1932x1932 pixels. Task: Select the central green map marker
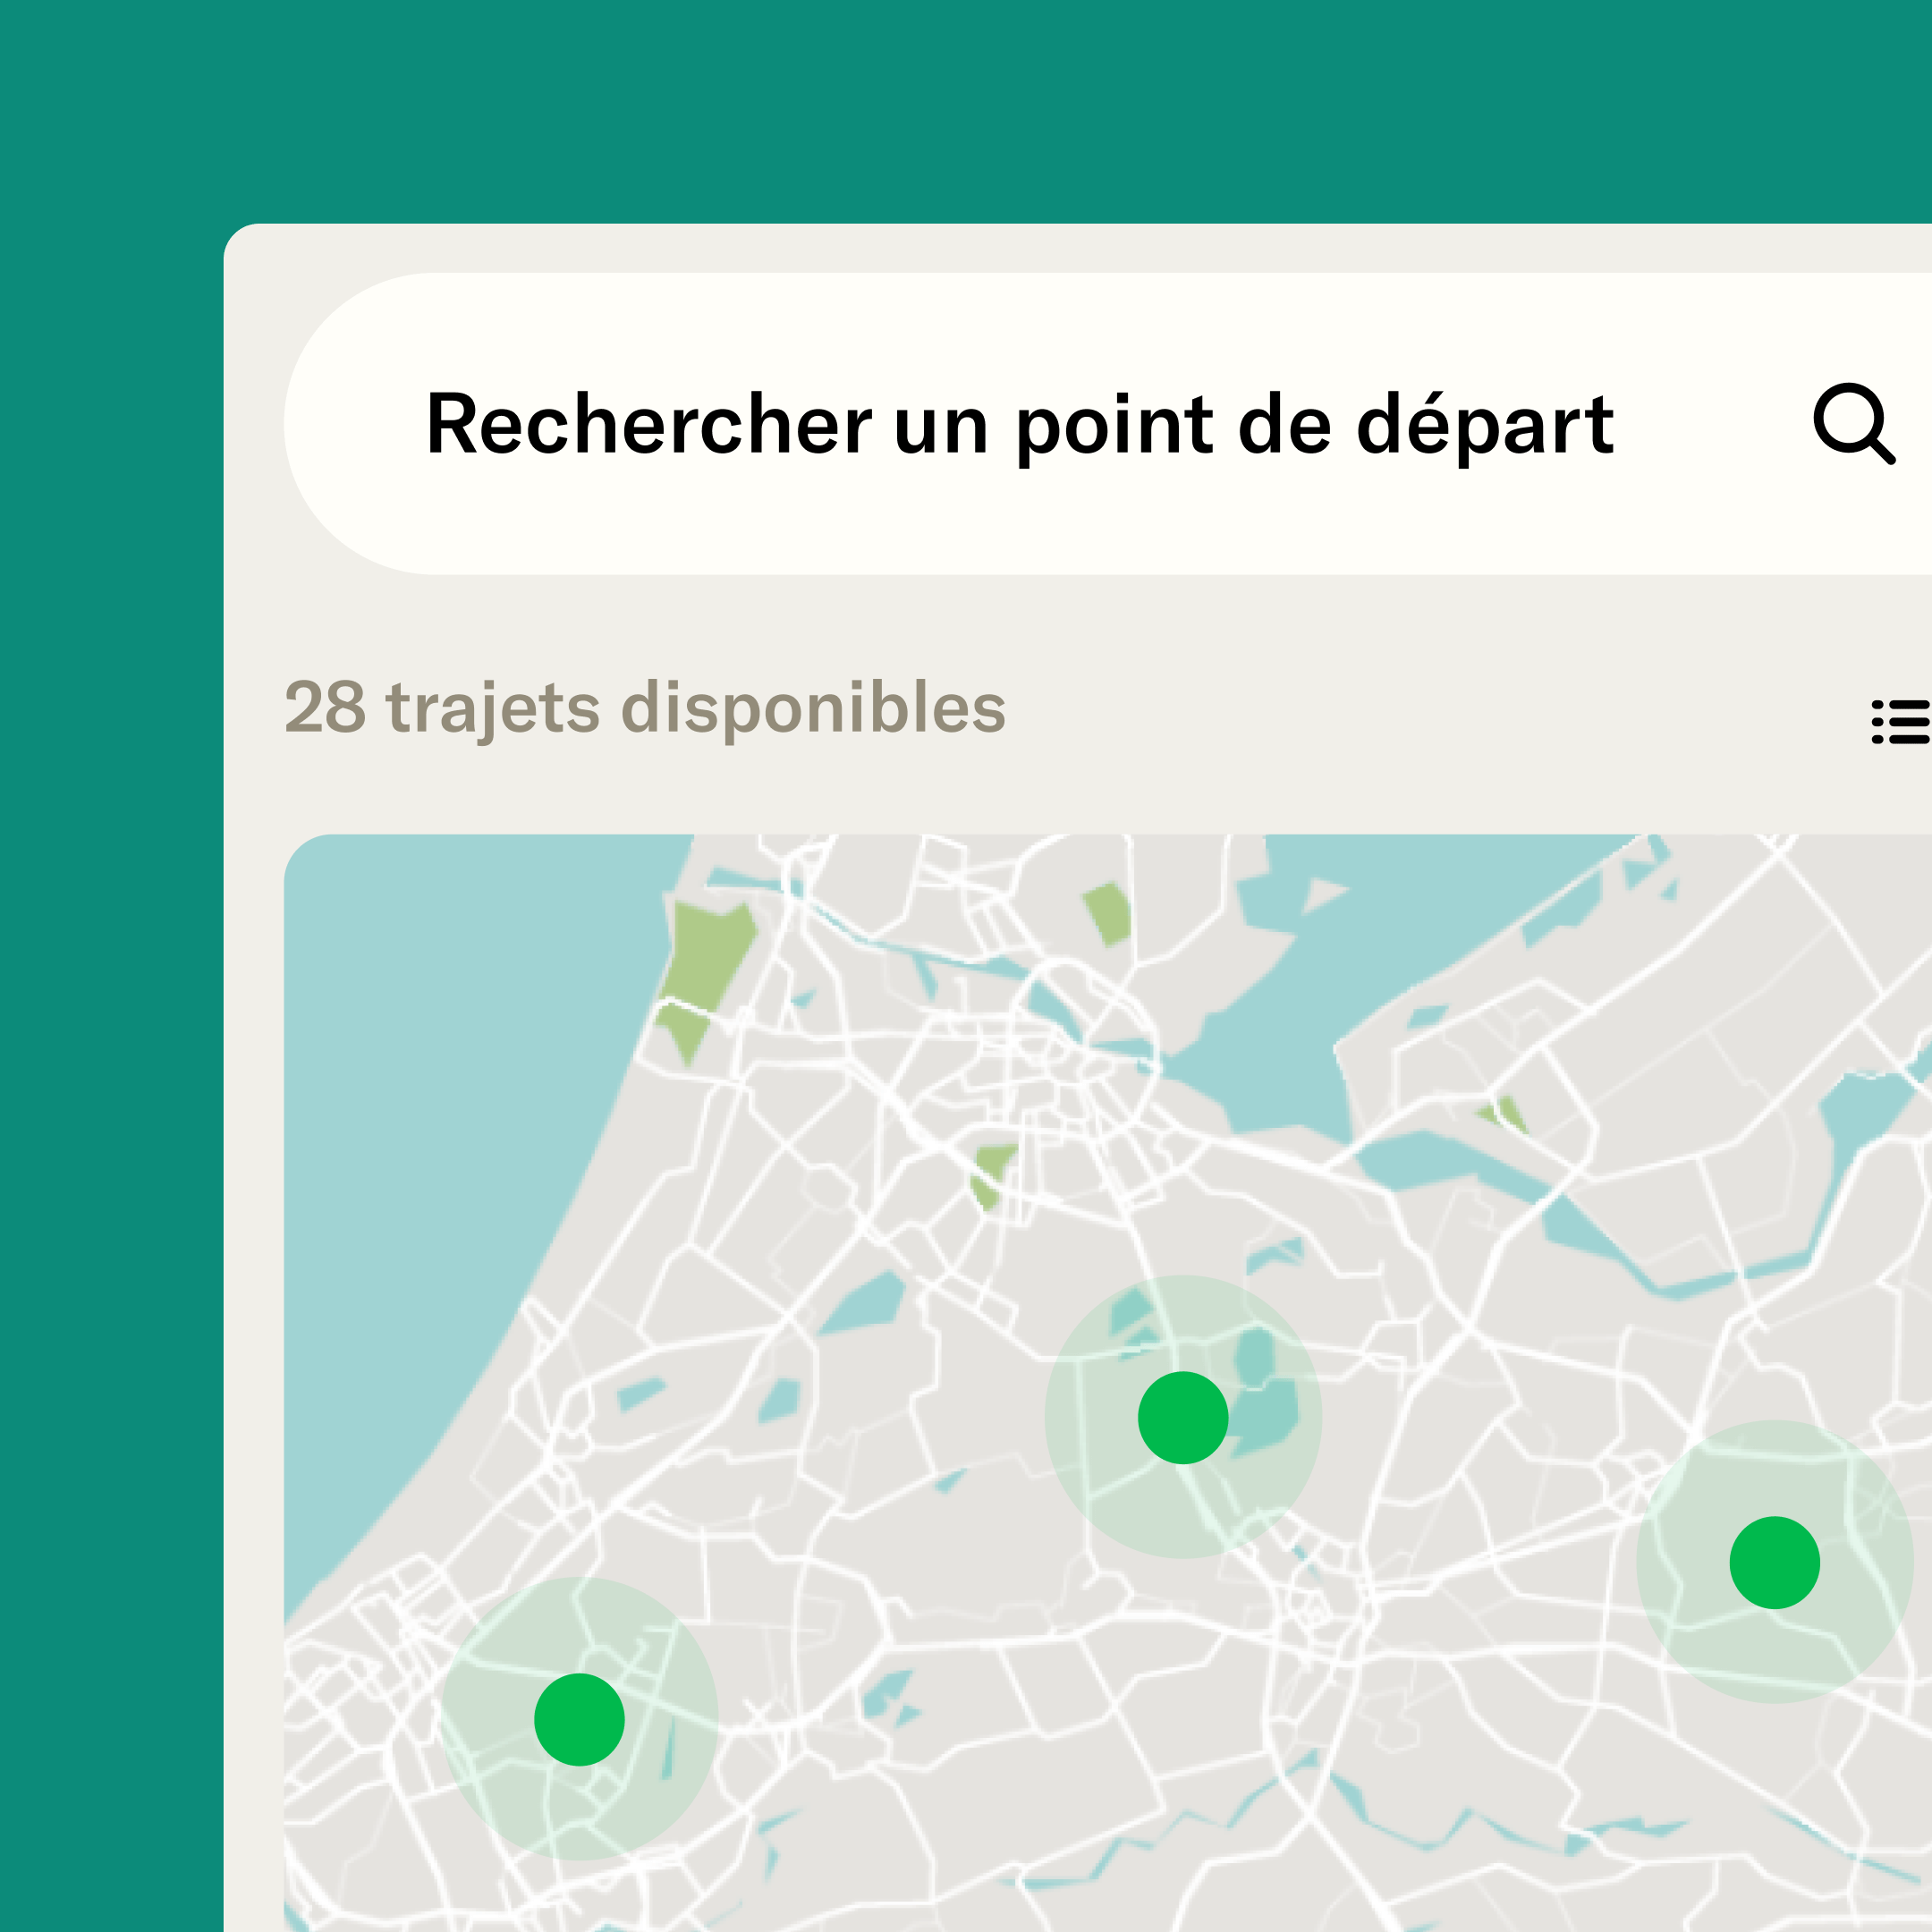point(1183,1417)
